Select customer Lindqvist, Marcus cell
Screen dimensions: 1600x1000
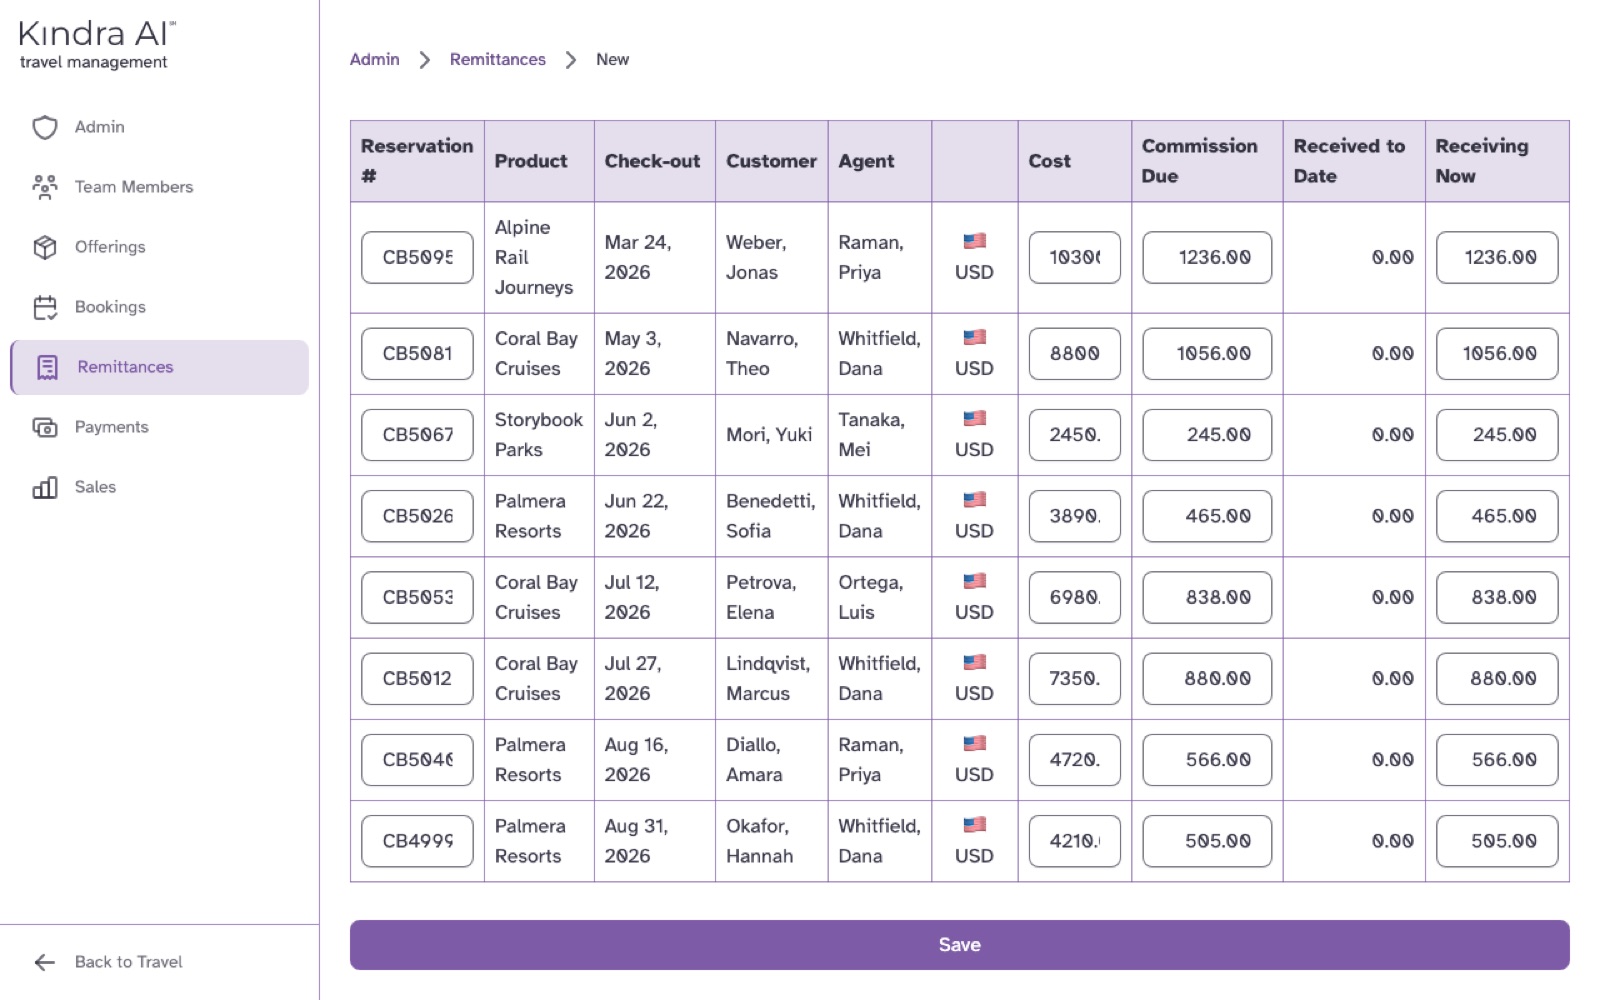[771, 679]
